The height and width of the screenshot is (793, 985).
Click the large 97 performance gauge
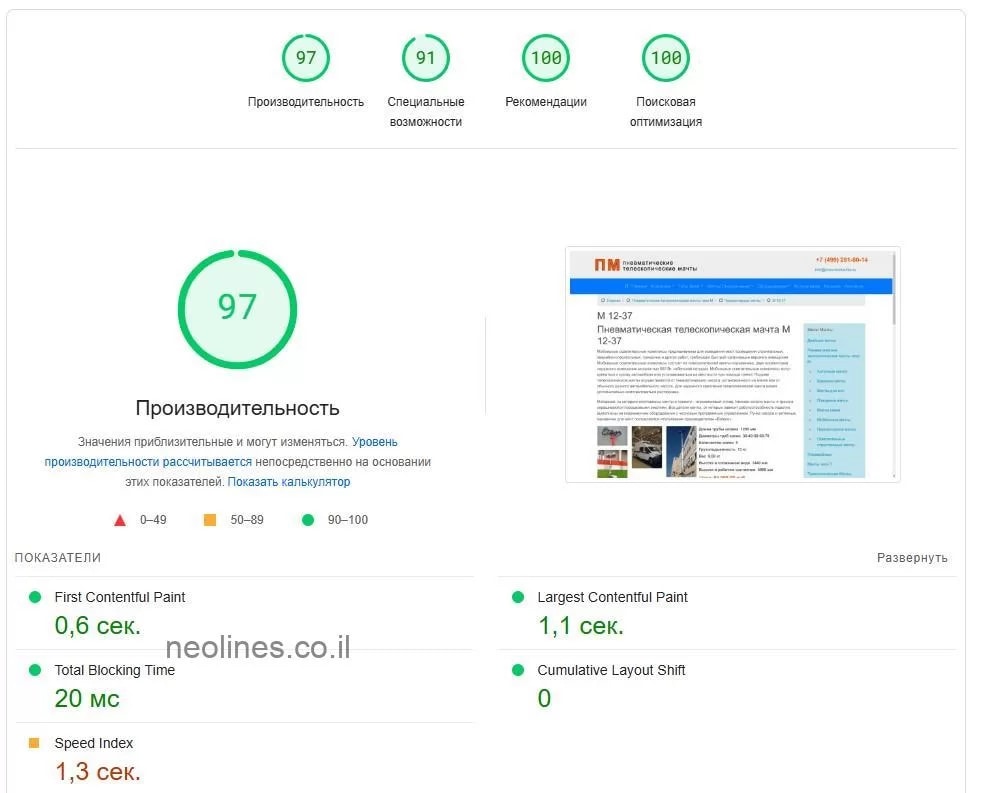point(237,309)
